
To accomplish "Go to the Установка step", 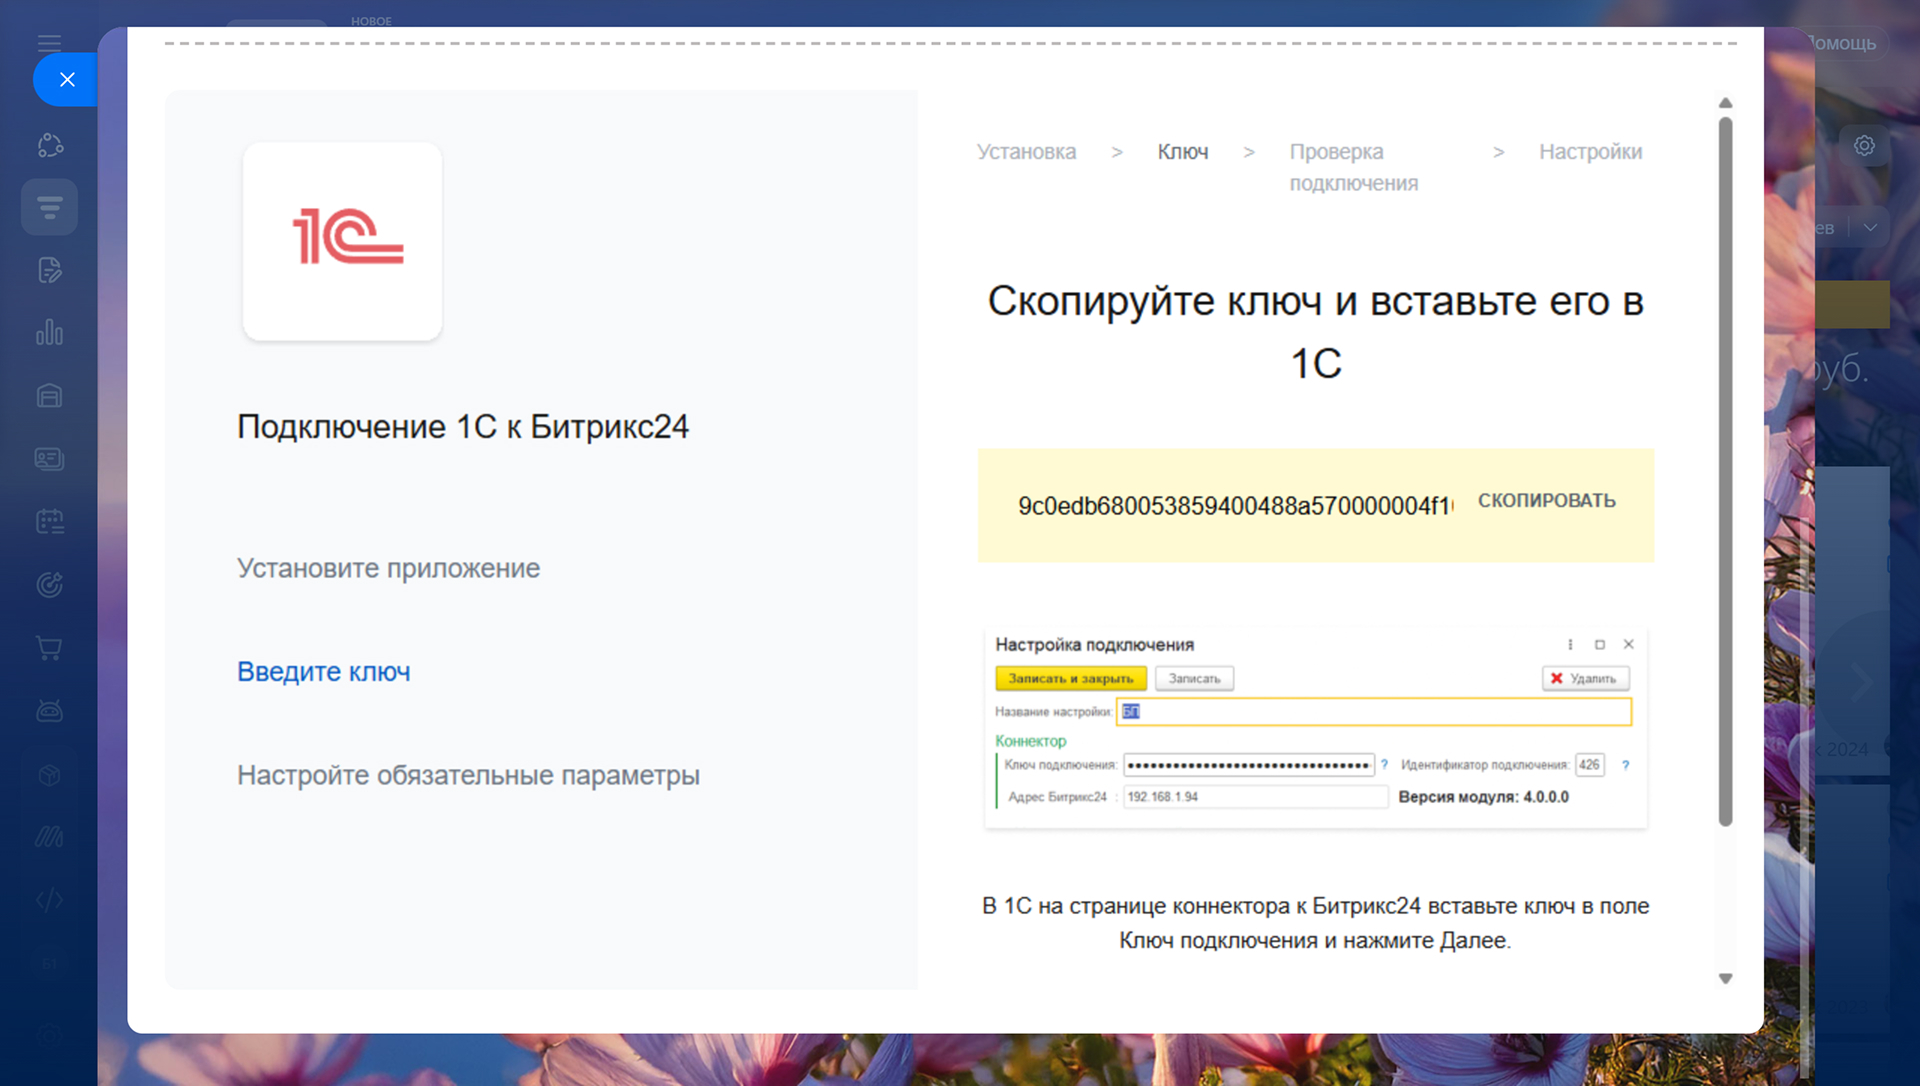I will (x=1026, y=152).
